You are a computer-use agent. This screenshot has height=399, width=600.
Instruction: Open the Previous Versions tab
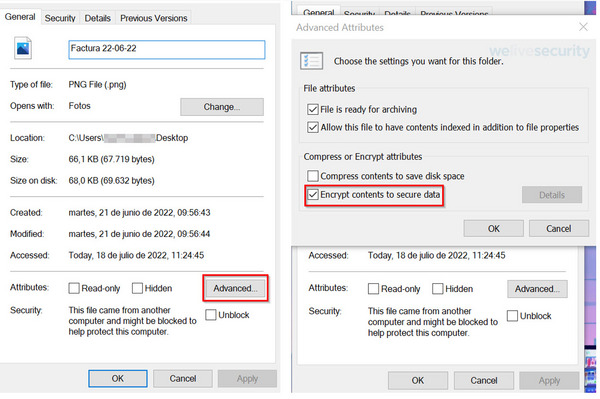pos(153,18)
